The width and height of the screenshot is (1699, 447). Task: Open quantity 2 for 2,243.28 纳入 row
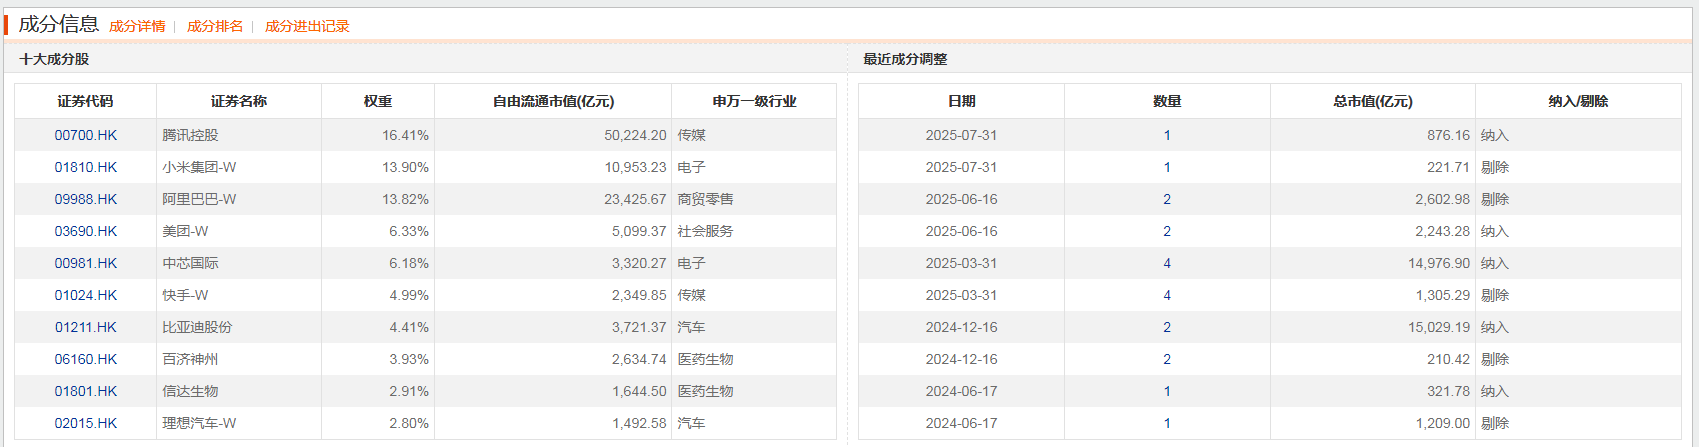pos(1167,231)
